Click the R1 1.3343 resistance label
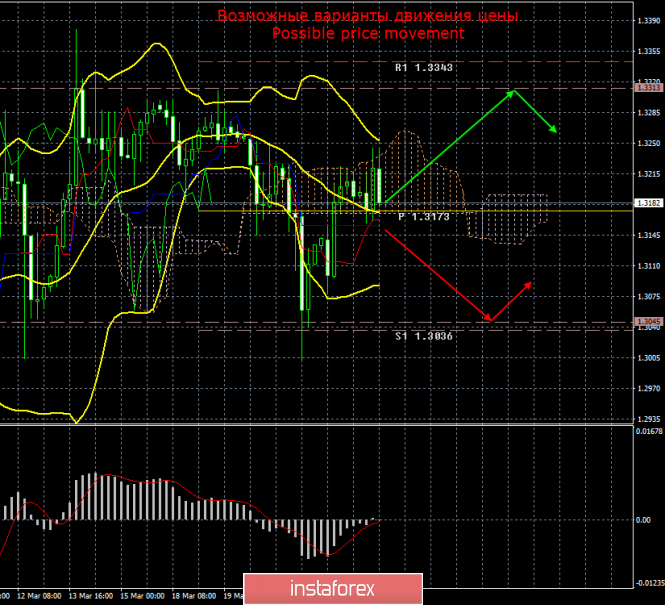This screenshot has height=605, width=665. (424, 68)
